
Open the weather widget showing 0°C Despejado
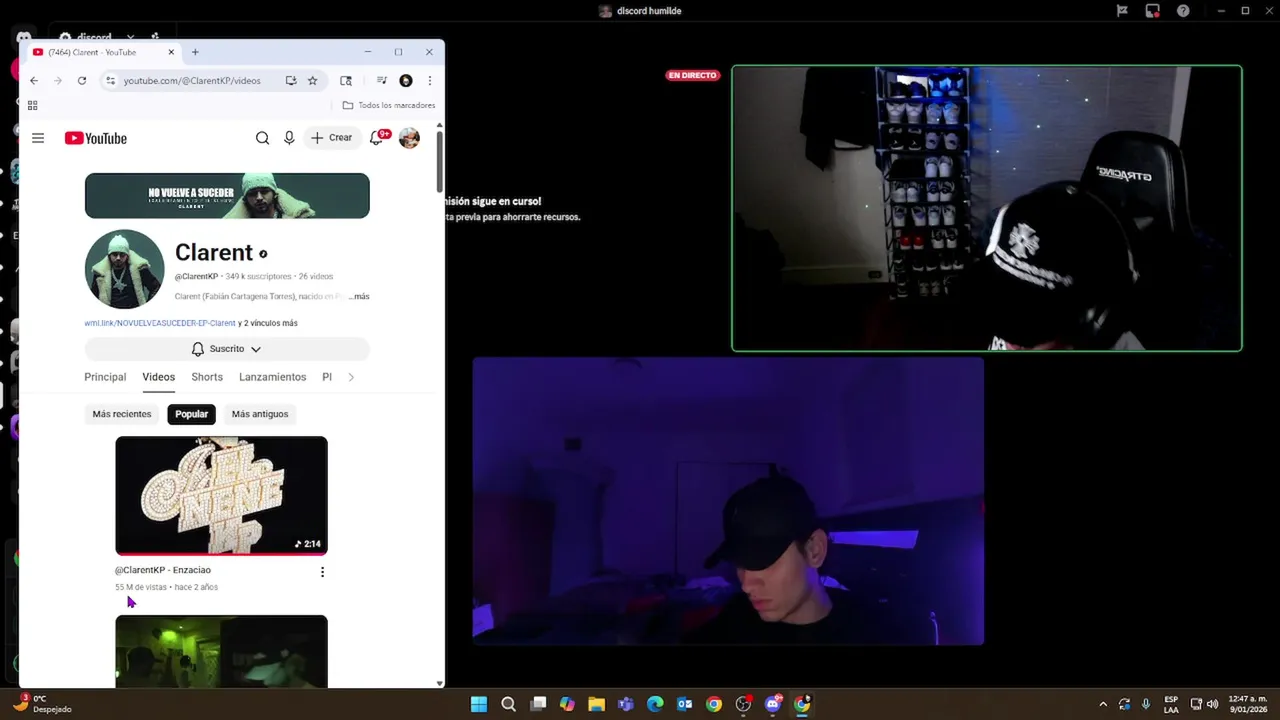(x=43, y=704)
